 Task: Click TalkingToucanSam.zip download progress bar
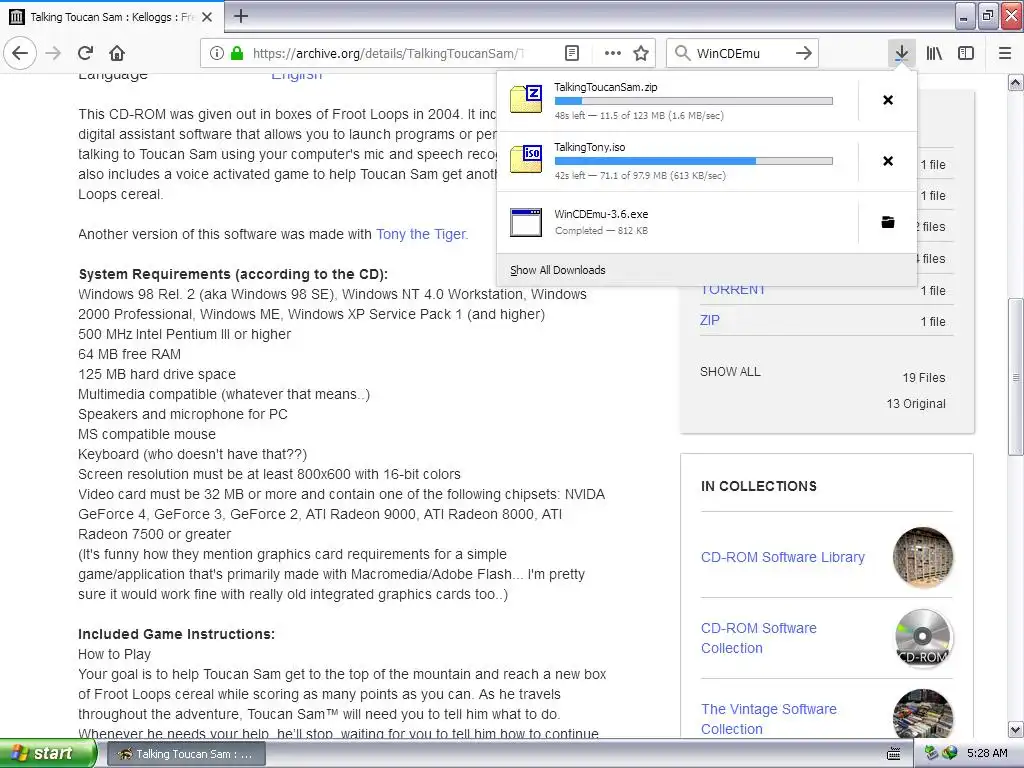pos(694,101)
